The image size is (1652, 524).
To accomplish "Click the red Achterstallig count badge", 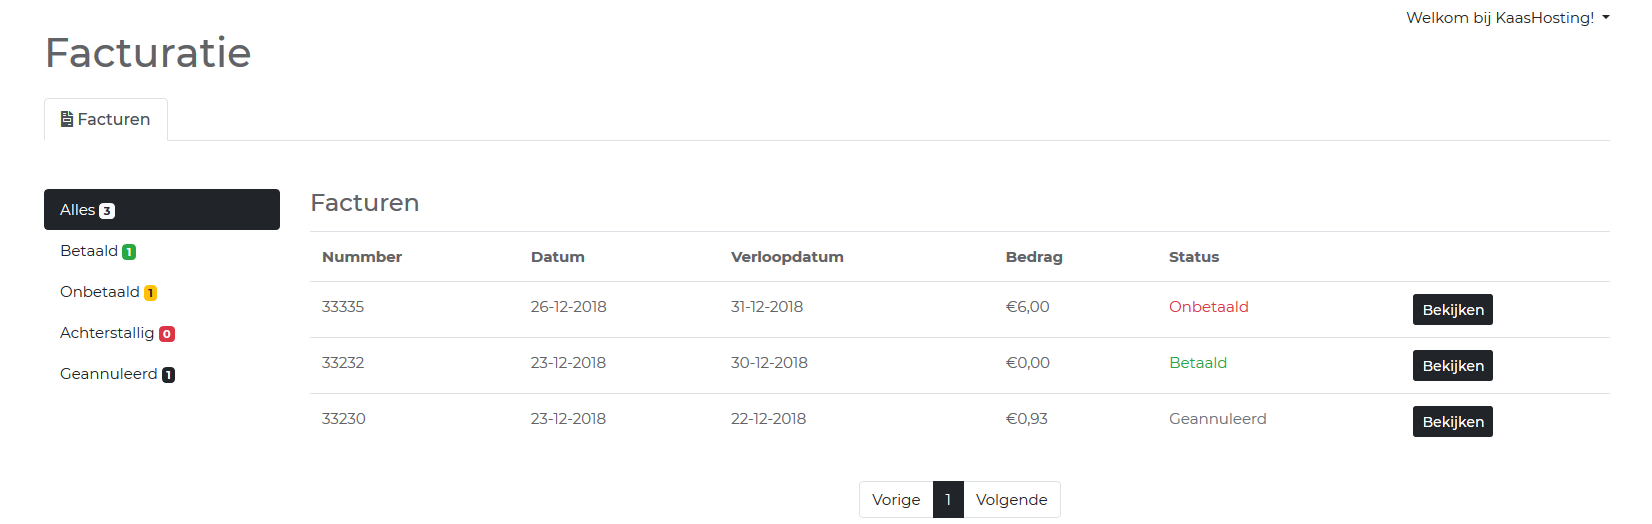I will coord(167,334).
